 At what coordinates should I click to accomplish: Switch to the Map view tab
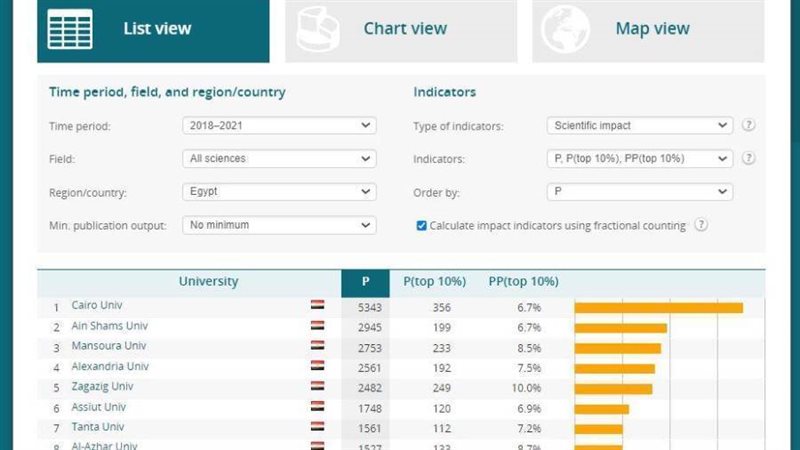(651, 30)
